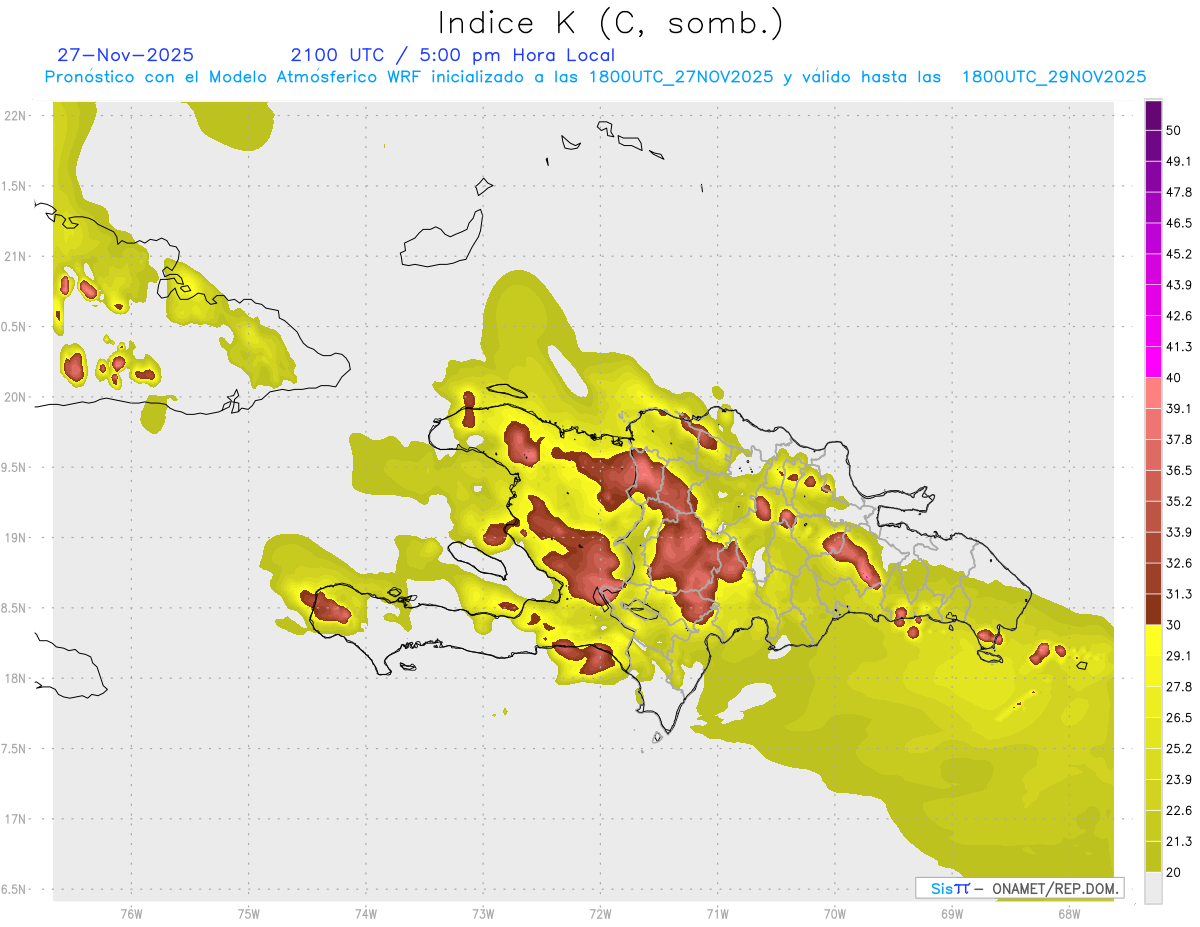The width and height of the screenshot is (1200, 927).
Task: Click colorbar value 35.2
Action: pos(1179,501)
